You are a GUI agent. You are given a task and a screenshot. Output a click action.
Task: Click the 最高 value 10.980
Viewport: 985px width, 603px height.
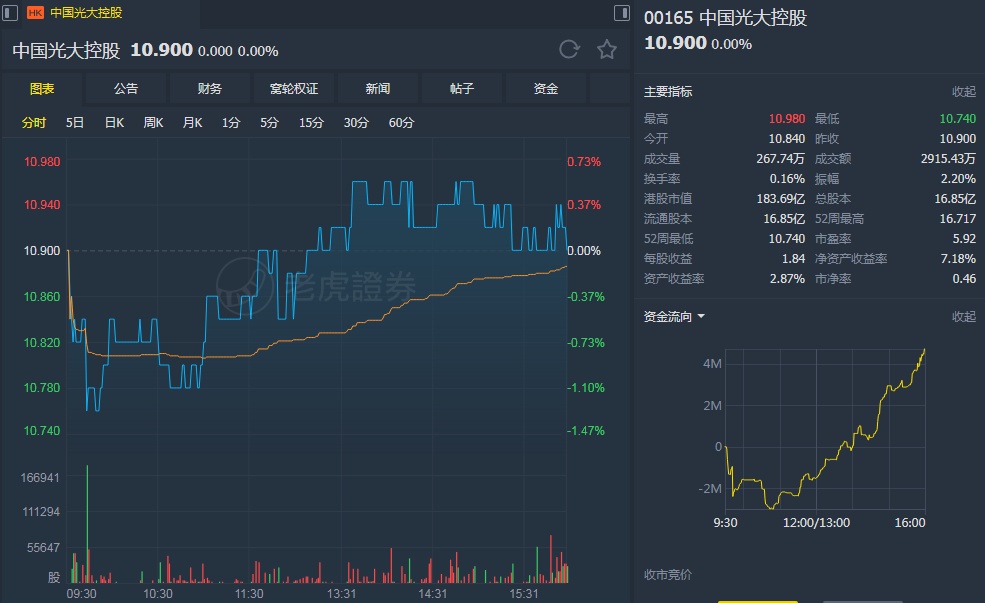pos(786,119)
